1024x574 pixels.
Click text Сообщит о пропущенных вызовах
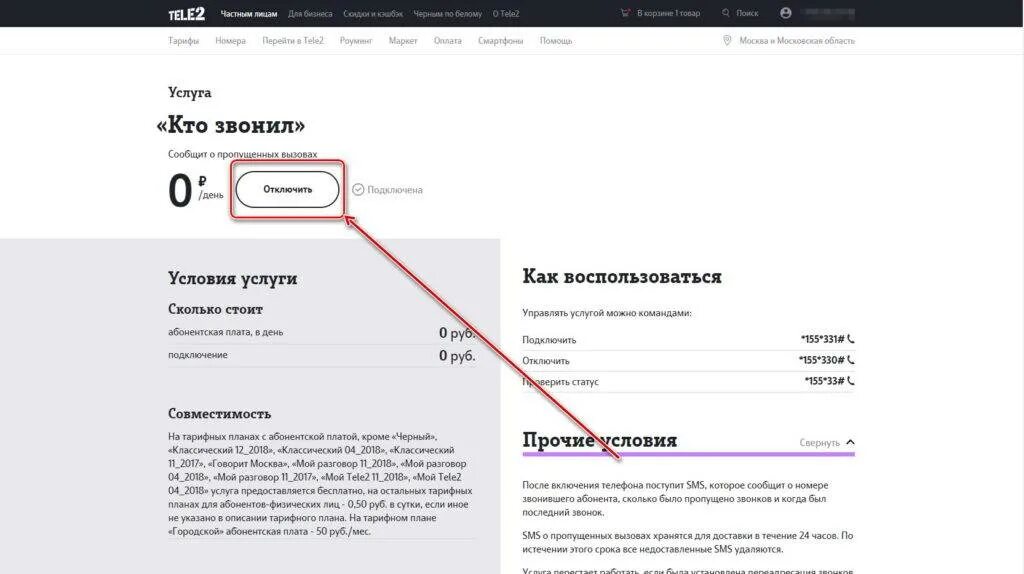coord(242,154)
